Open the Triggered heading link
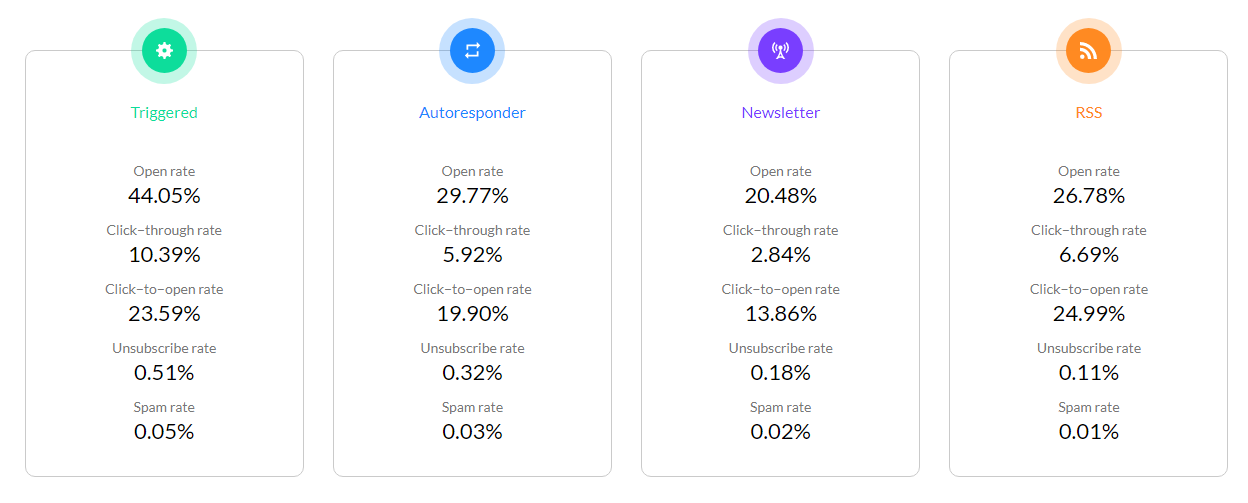This screenshot has width=1248, height=503. point(164,113)
